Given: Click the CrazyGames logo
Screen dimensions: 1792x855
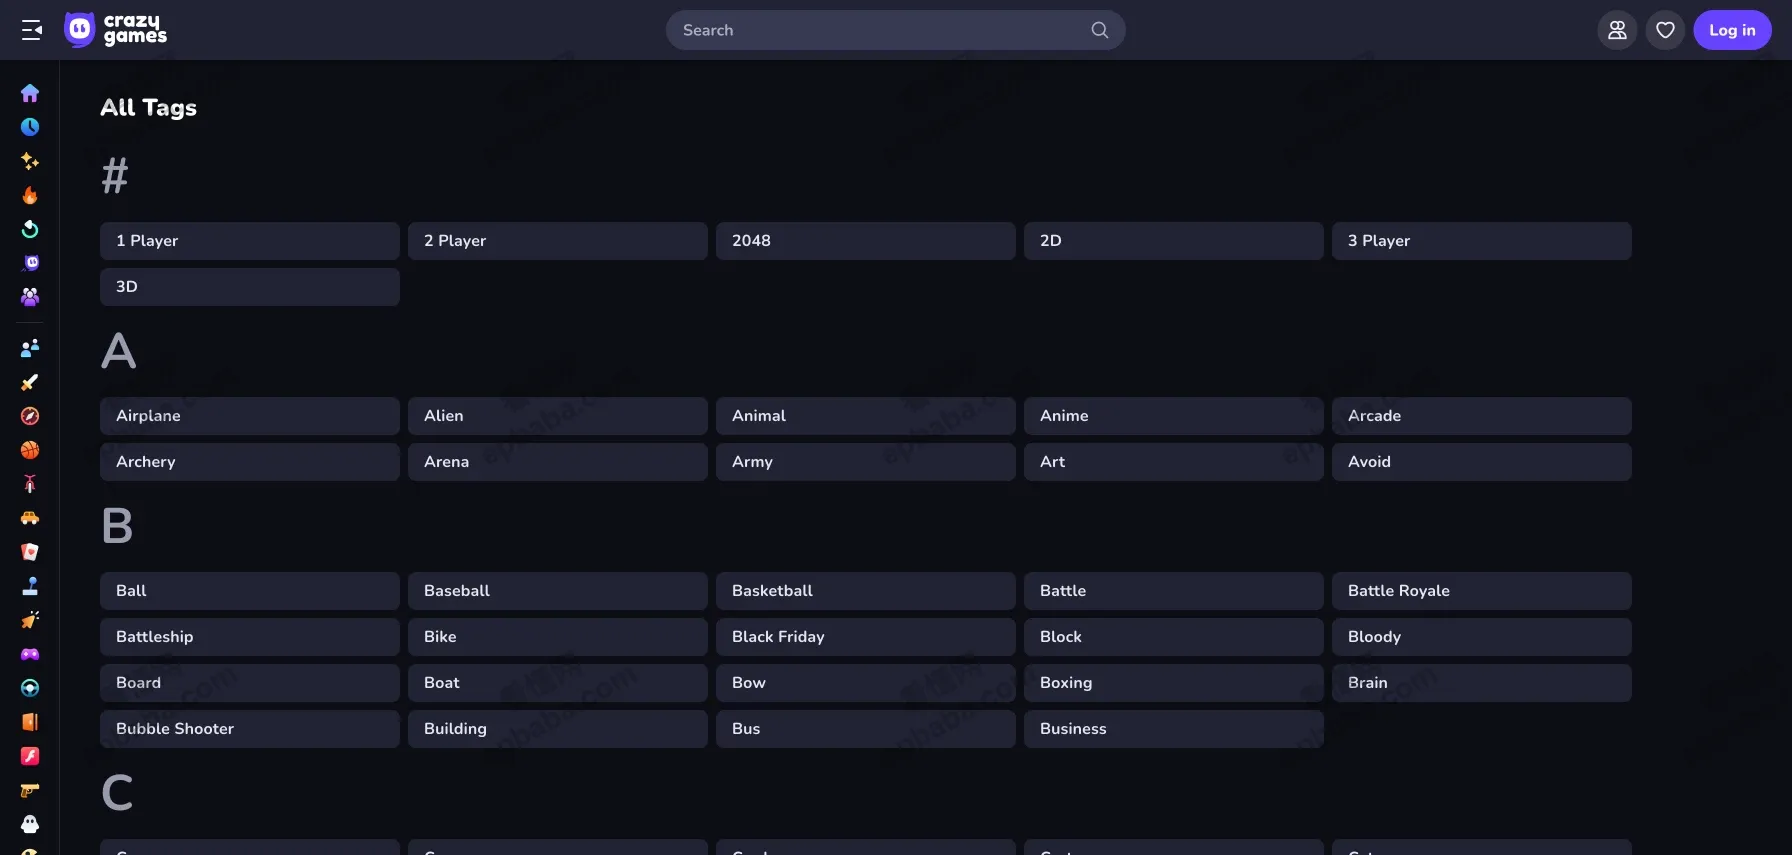Looking at the screenshot, I should click(x=115, y=30).
